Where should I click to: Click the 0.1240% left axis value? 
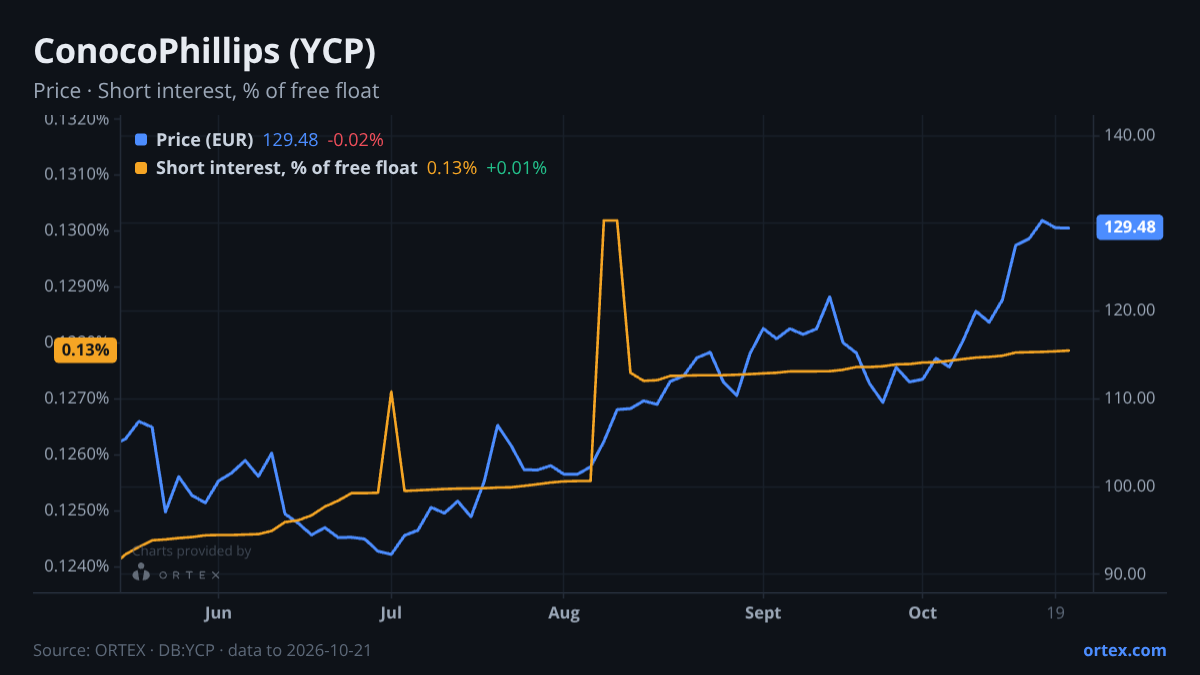(x=75, y=566)
